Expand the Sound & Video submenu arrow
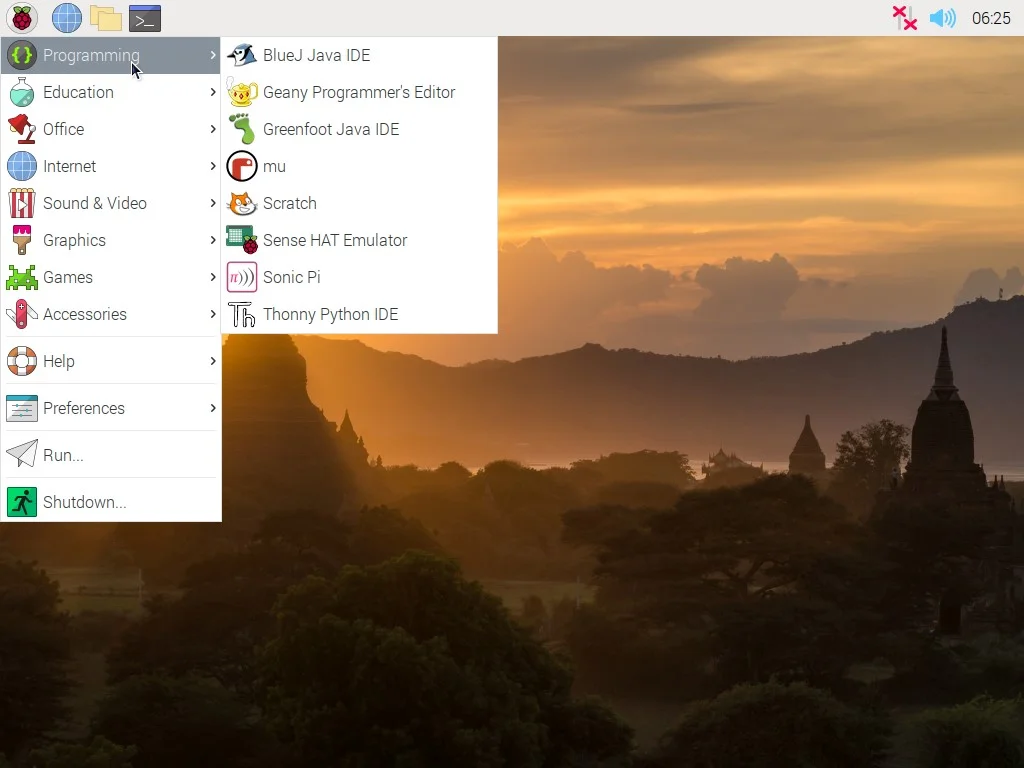 click(x=213, y=203)
